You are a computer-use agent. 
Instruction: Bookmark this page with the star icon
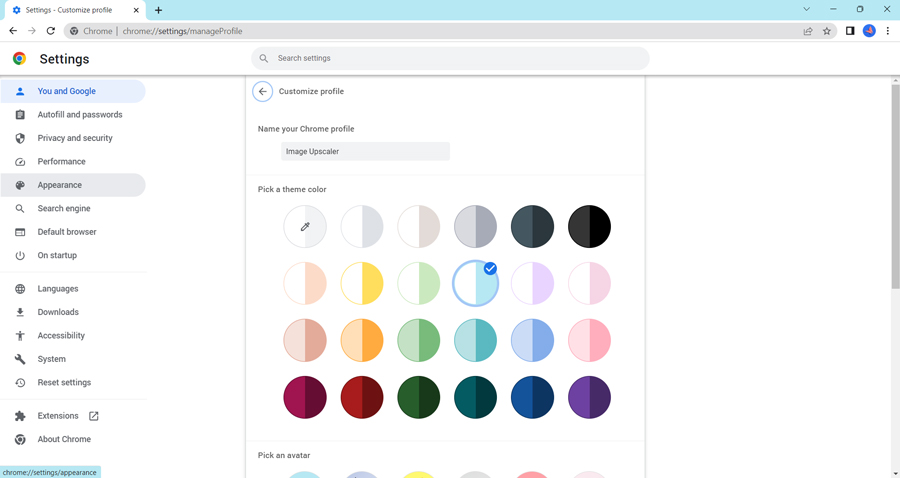tap(827, 31)
